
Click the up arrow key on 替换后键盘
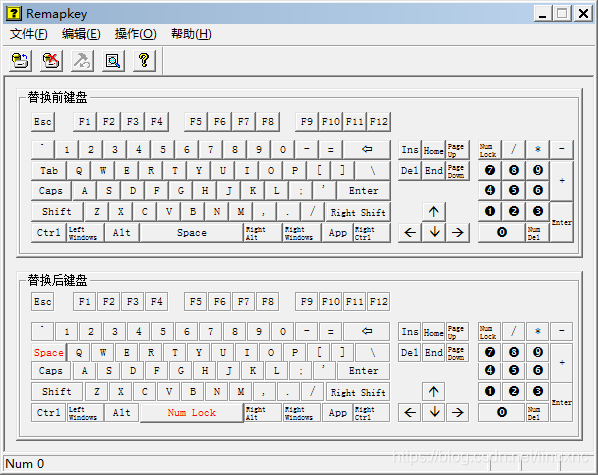(434, 391)
